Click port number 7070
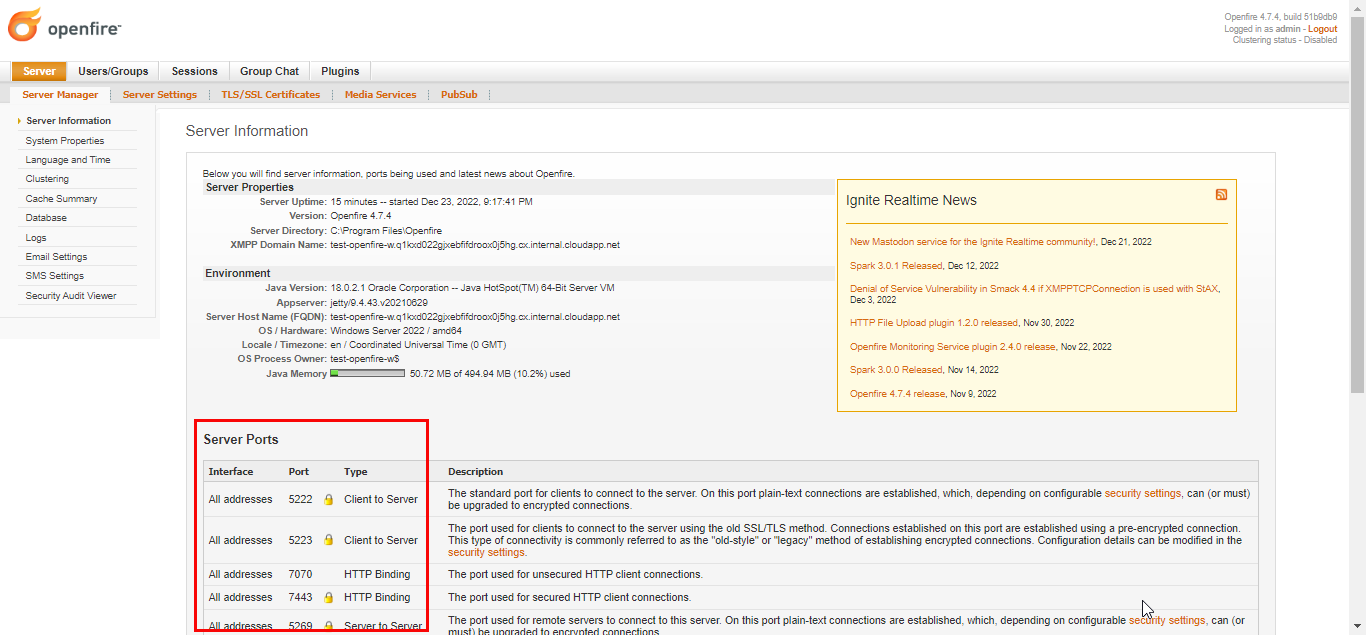The height and width of the screenshot is (635, 1366). point(300,574)
